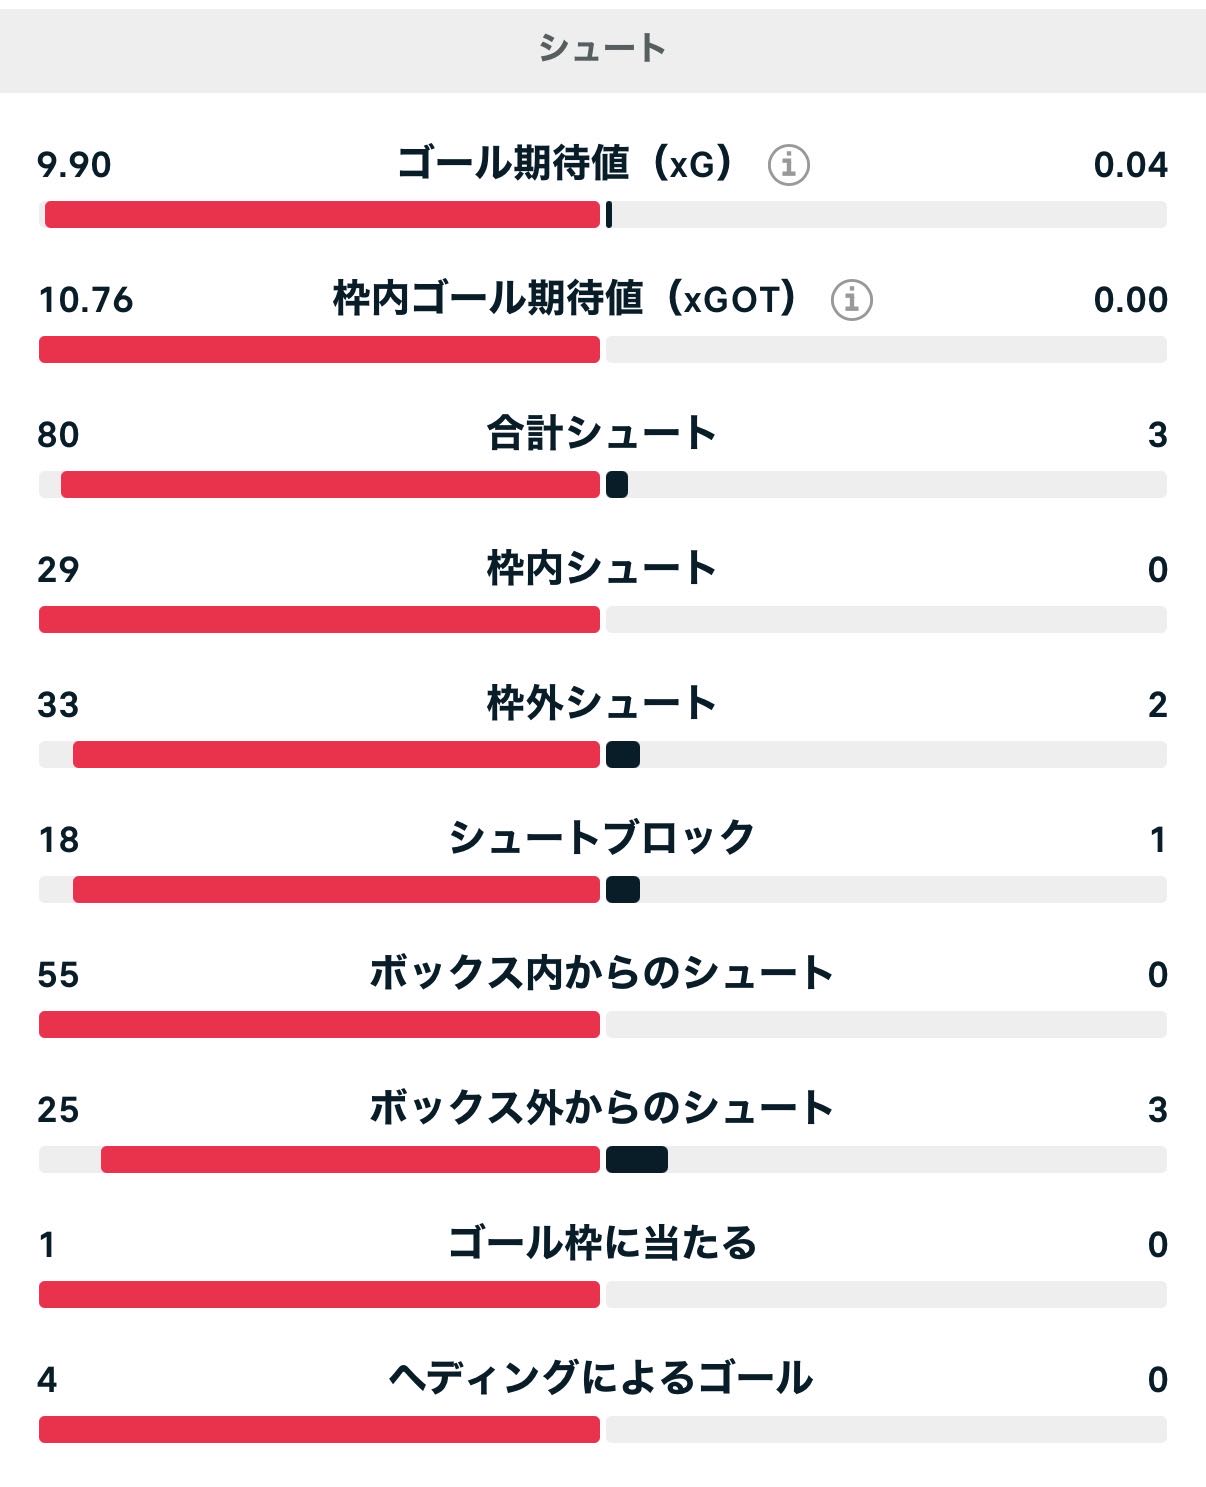
Task: Click the ゴール期待値（xG） stat label
Action: 565,163
